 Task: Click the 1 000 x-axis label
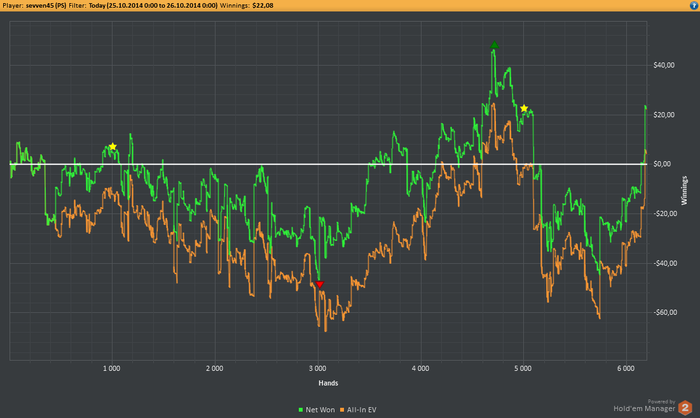[112, 368]
